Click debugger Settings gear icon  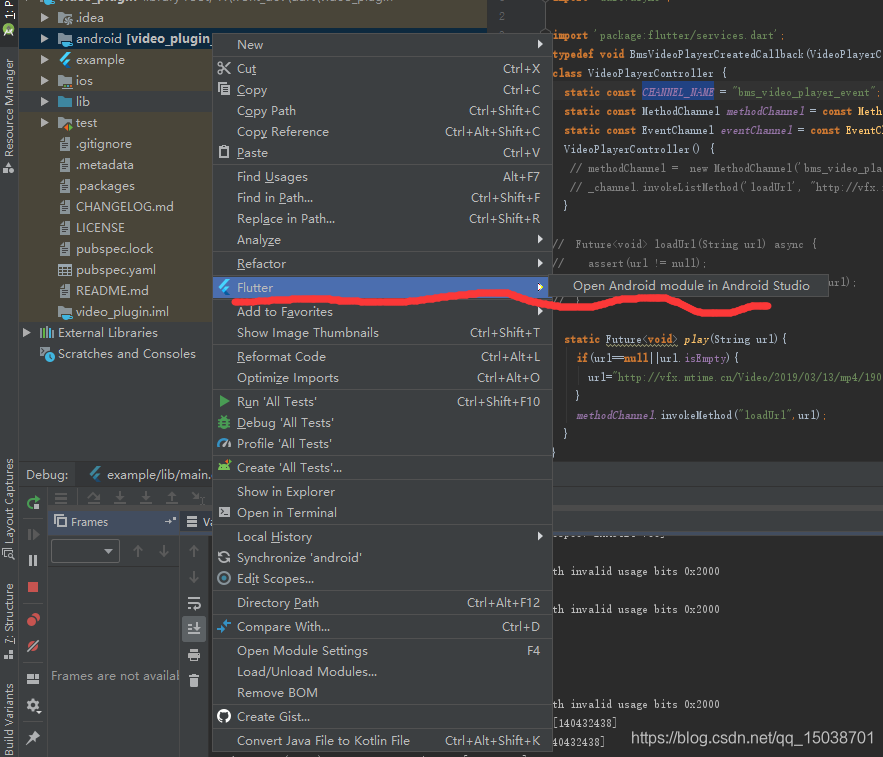(x=33, y=705)
